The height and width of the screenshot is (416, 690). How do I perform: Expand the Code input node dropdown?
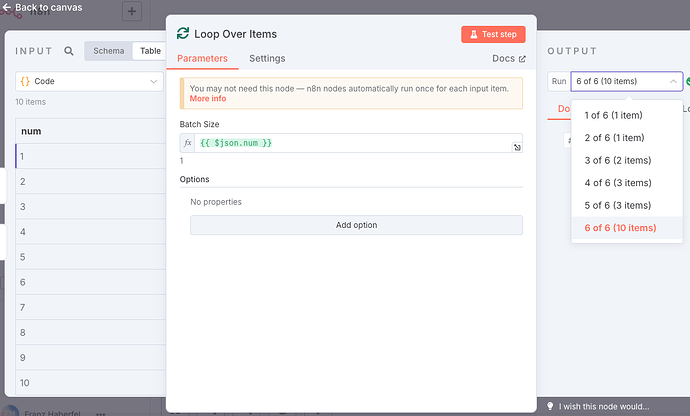click(89, 81)
